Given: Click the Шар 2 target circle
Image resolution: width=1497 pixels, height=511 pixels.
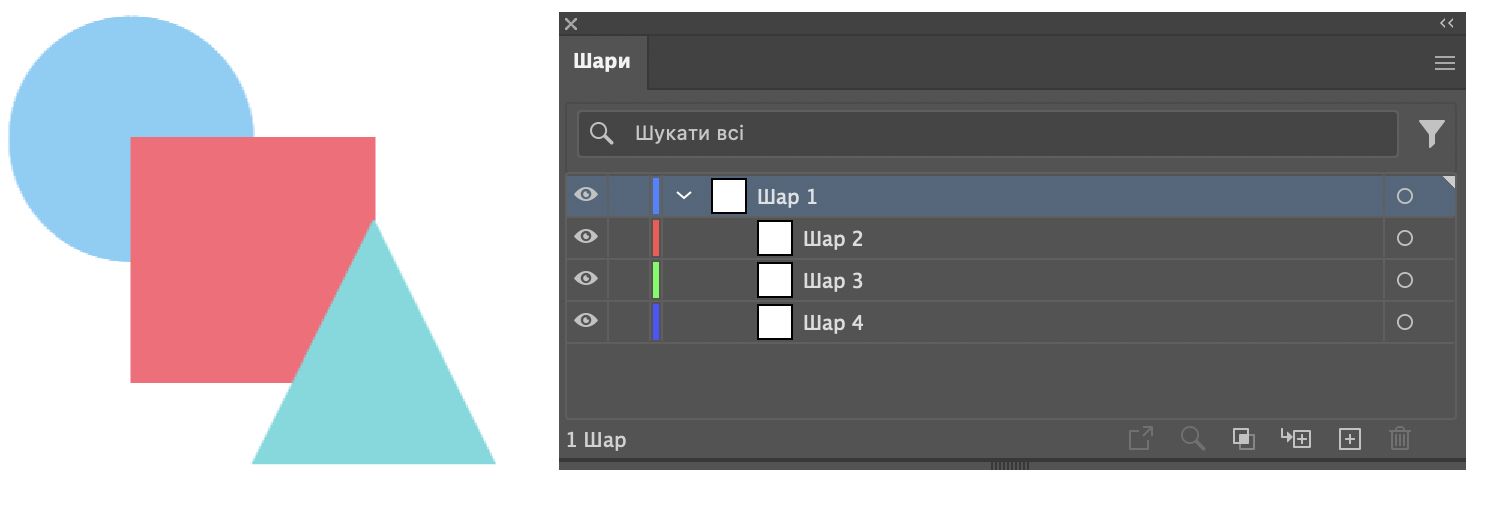Looking at the screenshot, I should point(1404,238).
